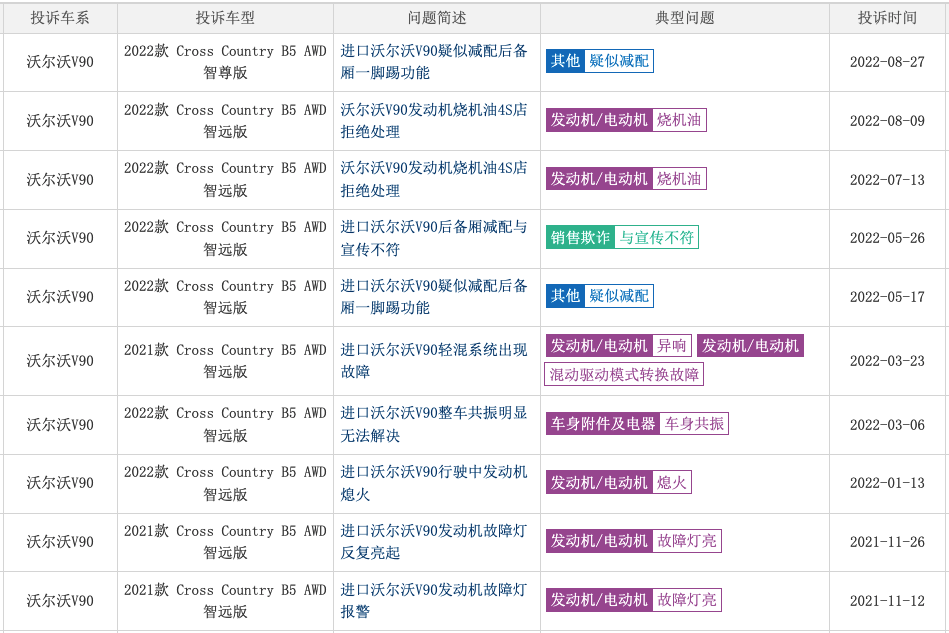Screen dimensions: 949x633
Task: Click 发动机/电动机 tag beside 熄火
Action: [x=599, y=482]
